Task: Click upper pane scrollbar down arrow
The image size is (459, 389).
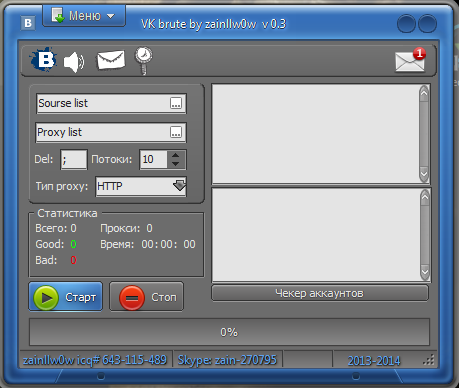Action: pyautogui.click(x=424, y=174)
